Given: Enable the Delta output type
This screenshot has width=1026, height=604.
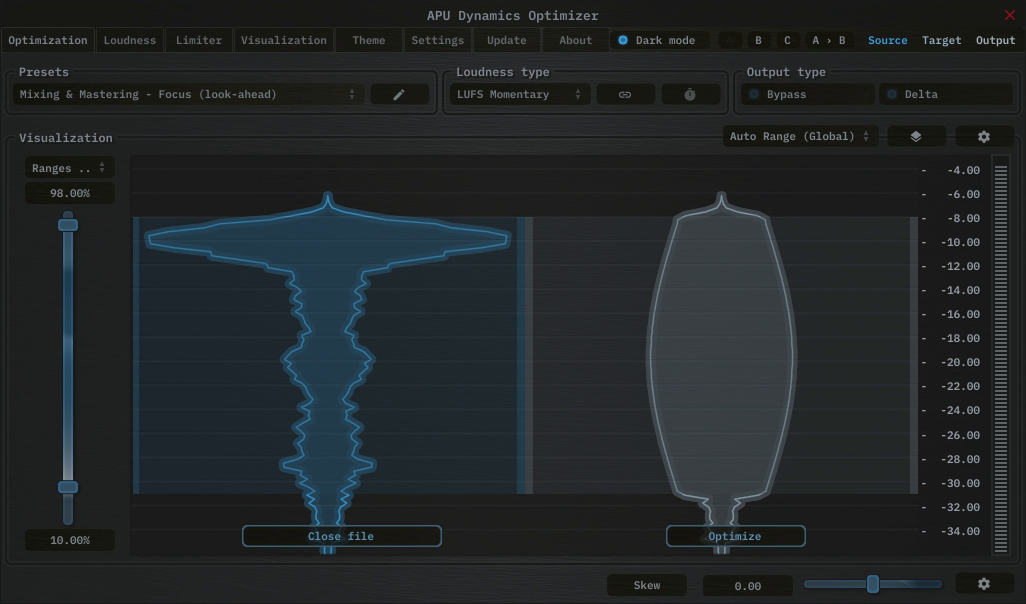Looking at the screenshot, I should (945, 94).
